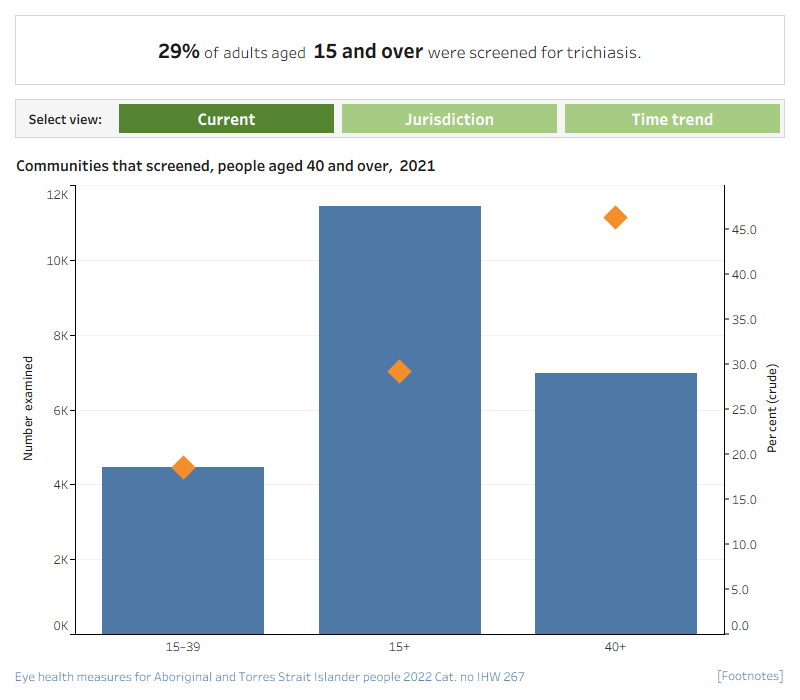Open the Footnotes link
Image resolution: width=800 pixels, height=700 pixels.
pos(750,676)
